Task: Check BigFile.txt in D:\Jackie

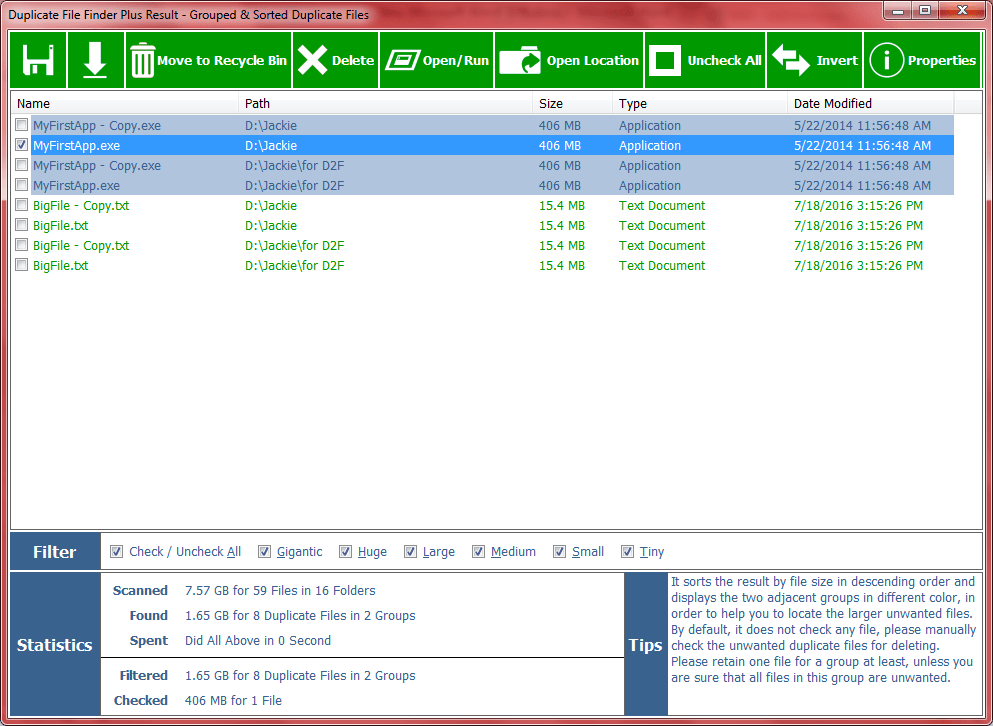Action: 22,225
